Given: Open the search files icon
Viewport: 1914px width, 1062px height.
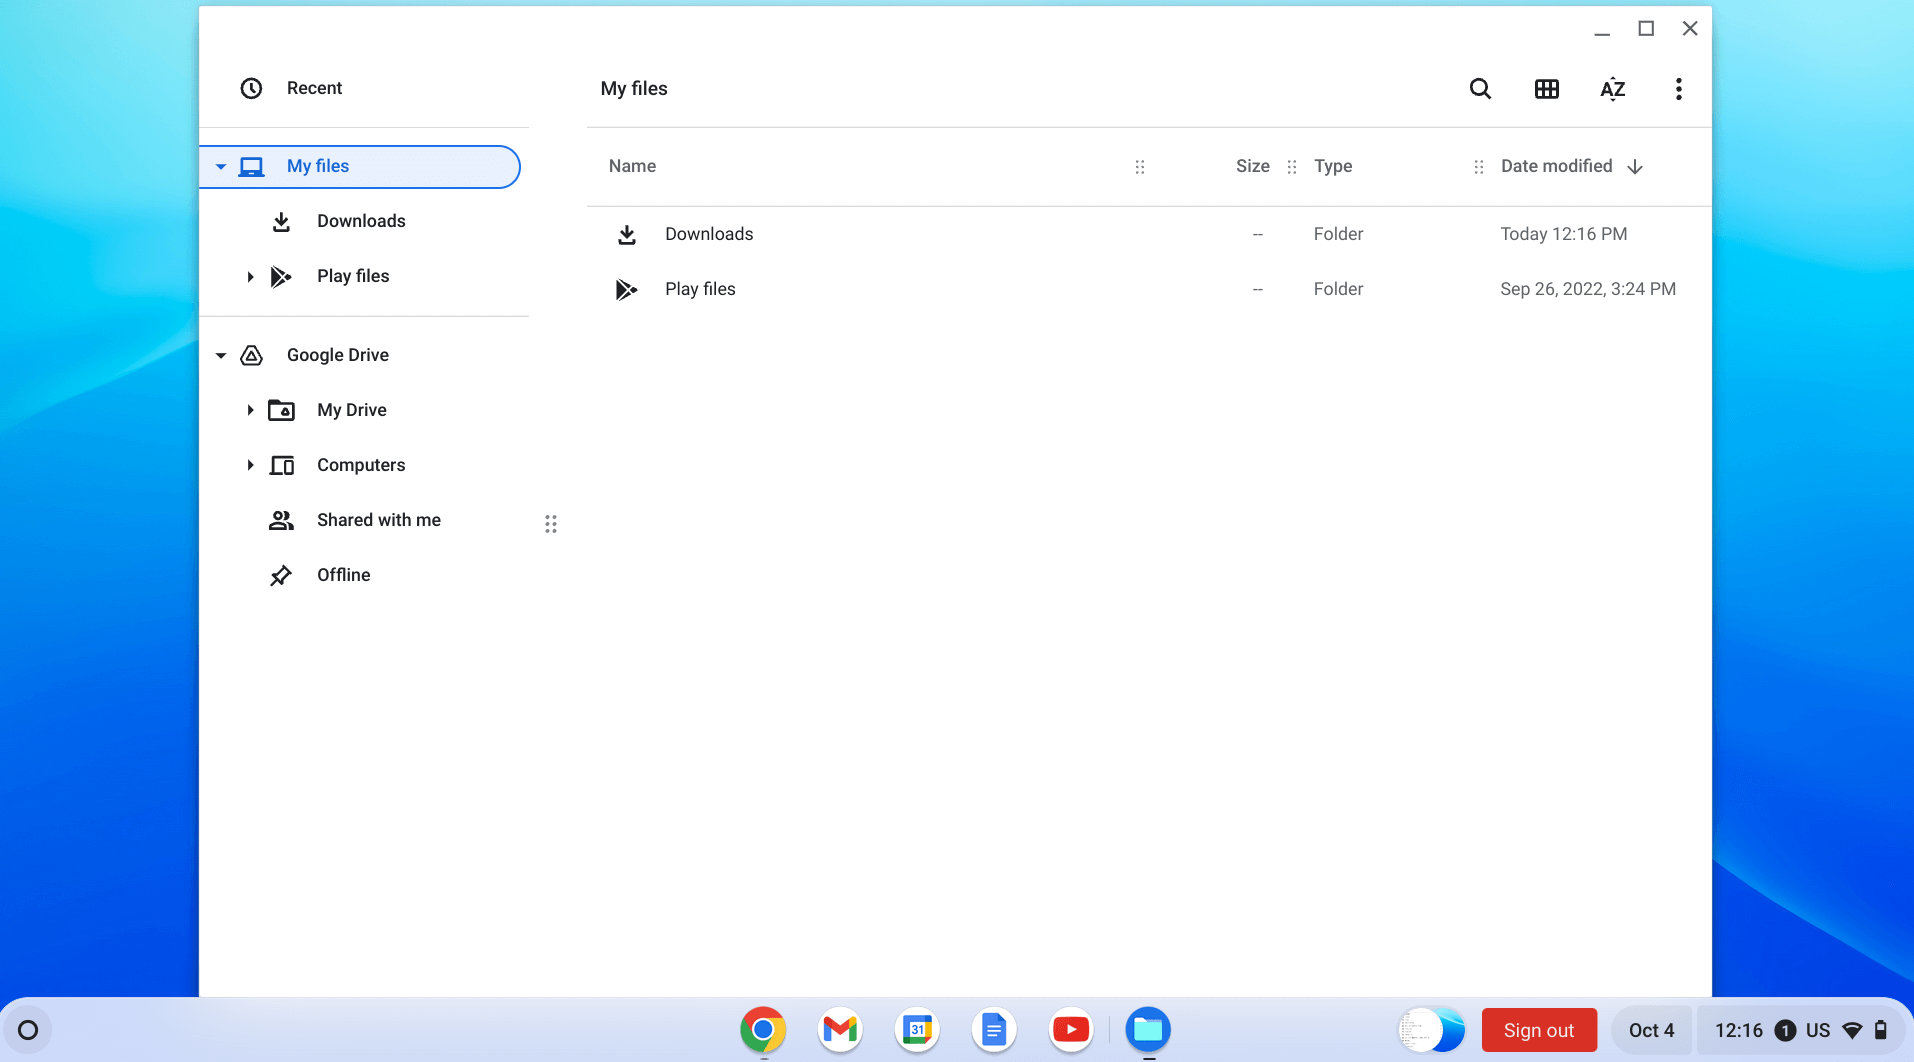Looking at the screenshot, I should pyautogui.click(x=1480, y=89).
